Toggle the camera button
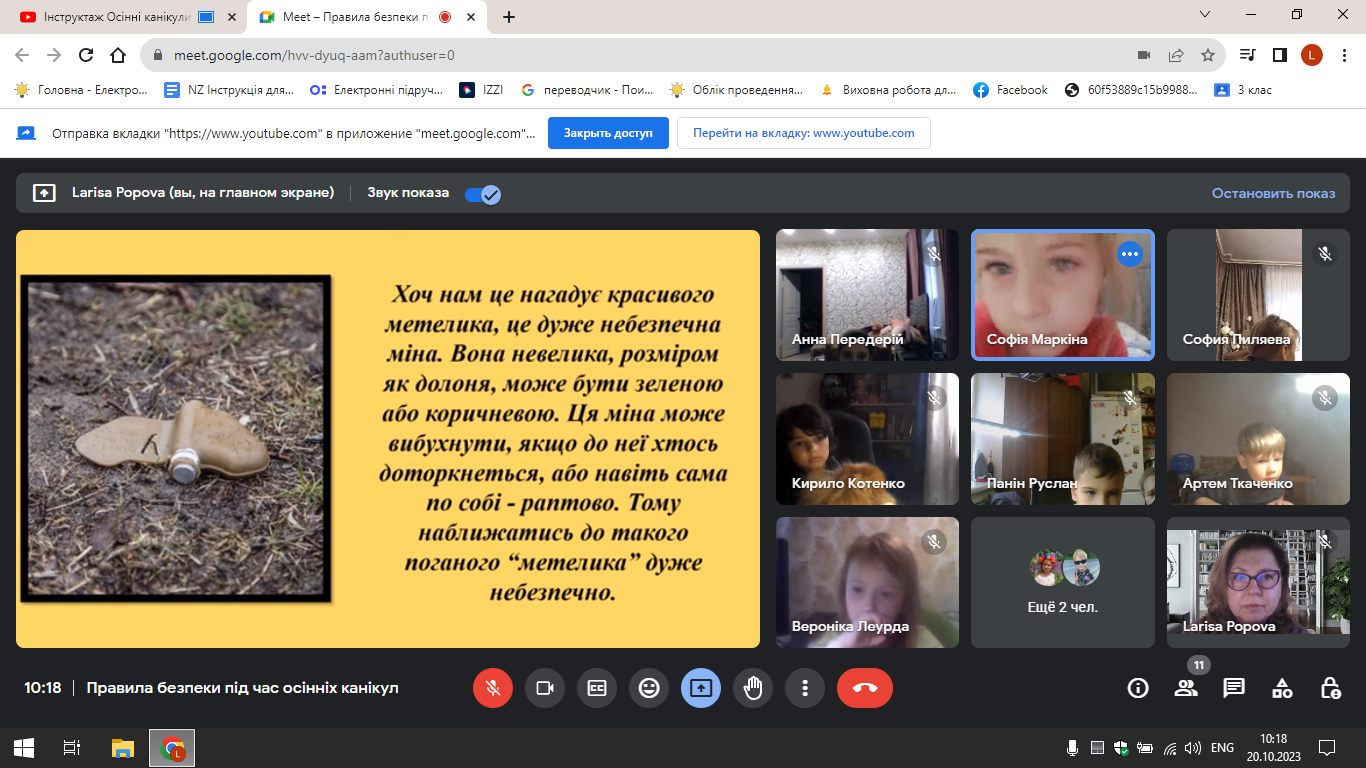 tap(545, 688)
